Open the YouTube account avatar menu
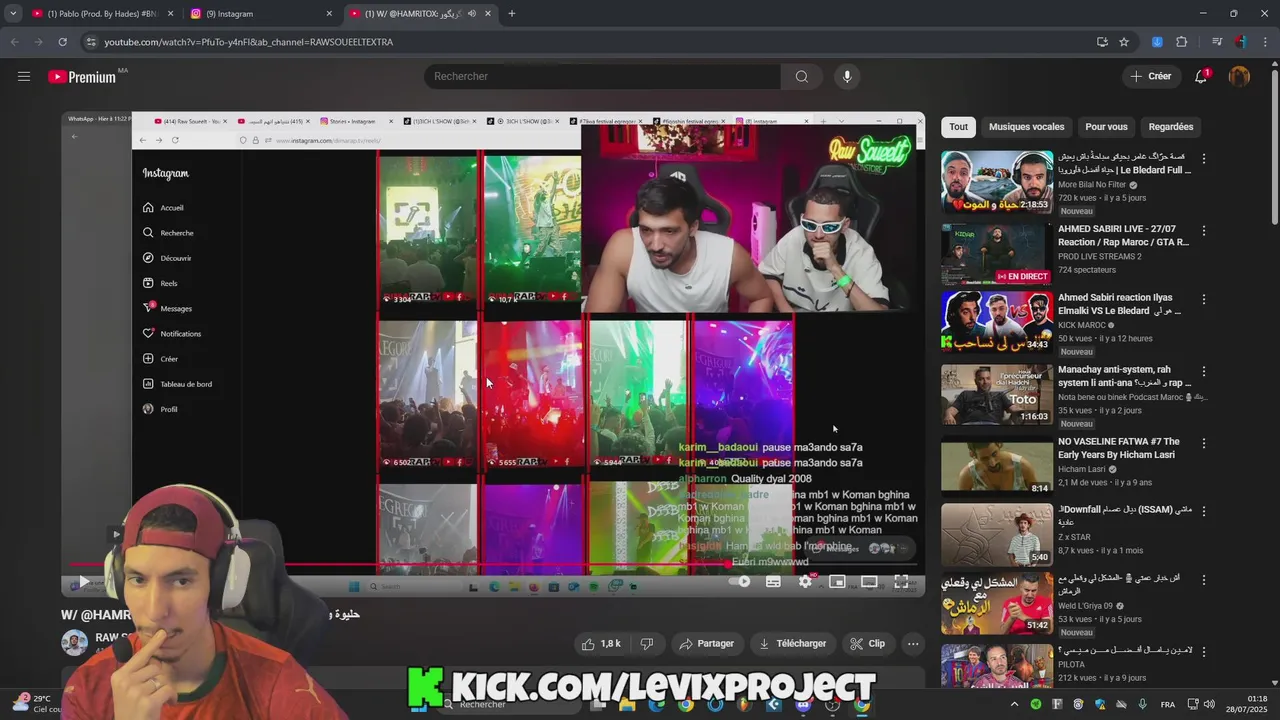 click(1239, 76)
